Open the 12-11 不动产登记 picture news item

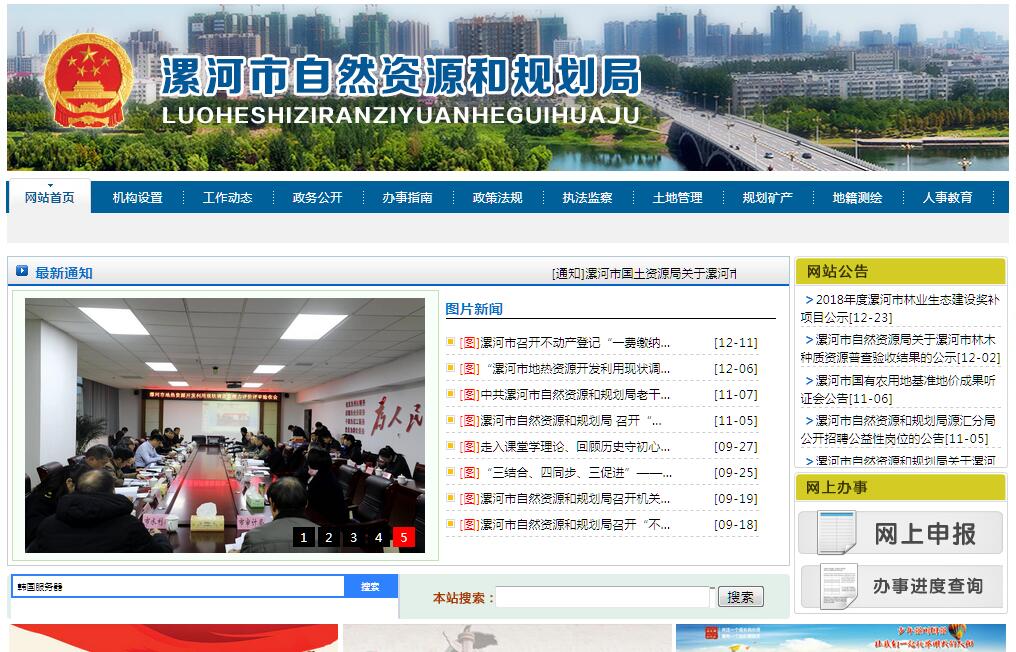[575, 343]
